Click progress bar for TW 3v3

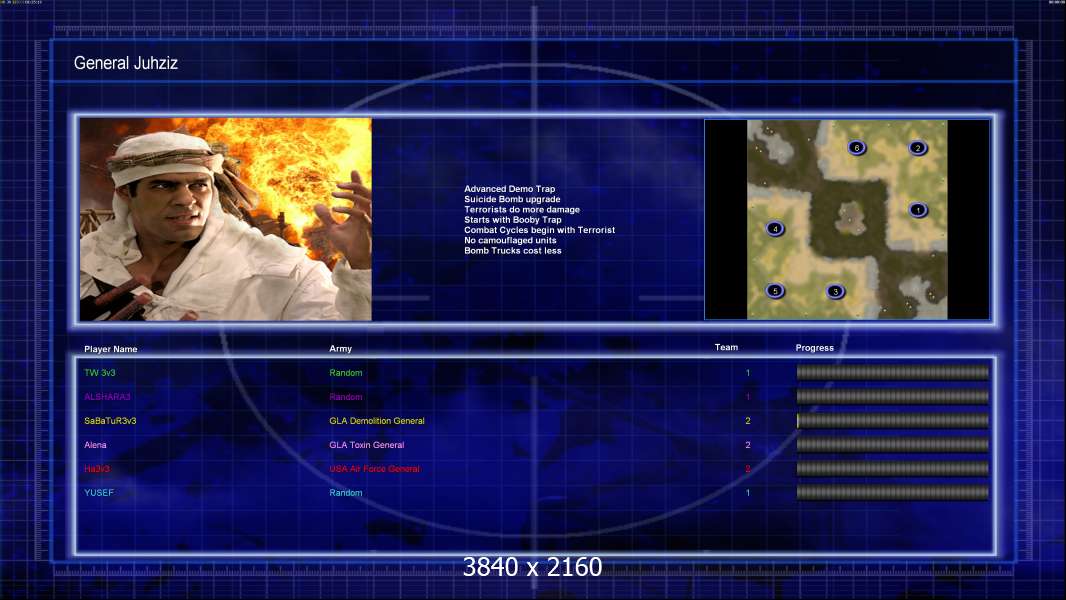point(893,372)
